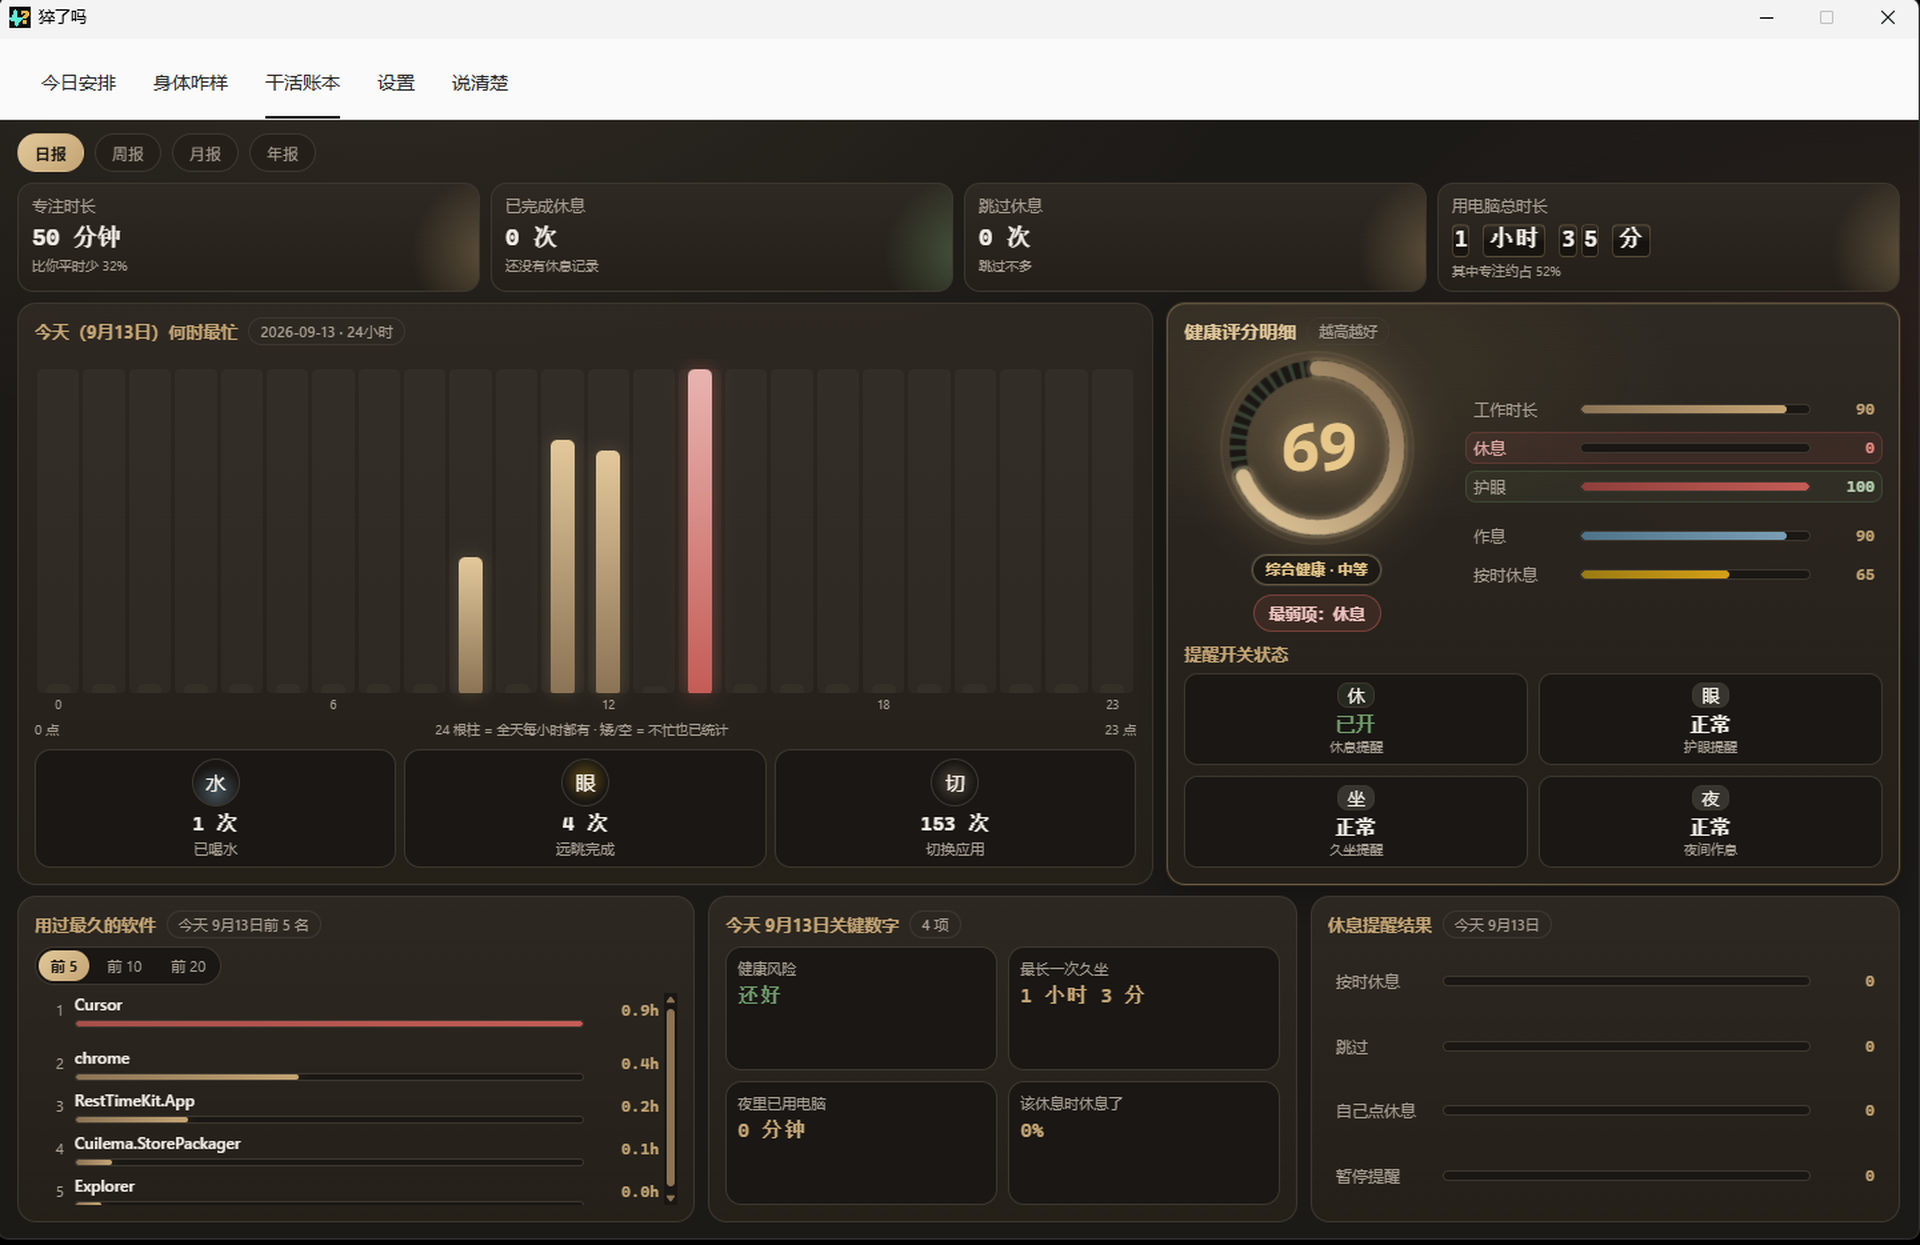
Task: Switch to the 身体咋样 tab
Action: (x=190, y=83)
